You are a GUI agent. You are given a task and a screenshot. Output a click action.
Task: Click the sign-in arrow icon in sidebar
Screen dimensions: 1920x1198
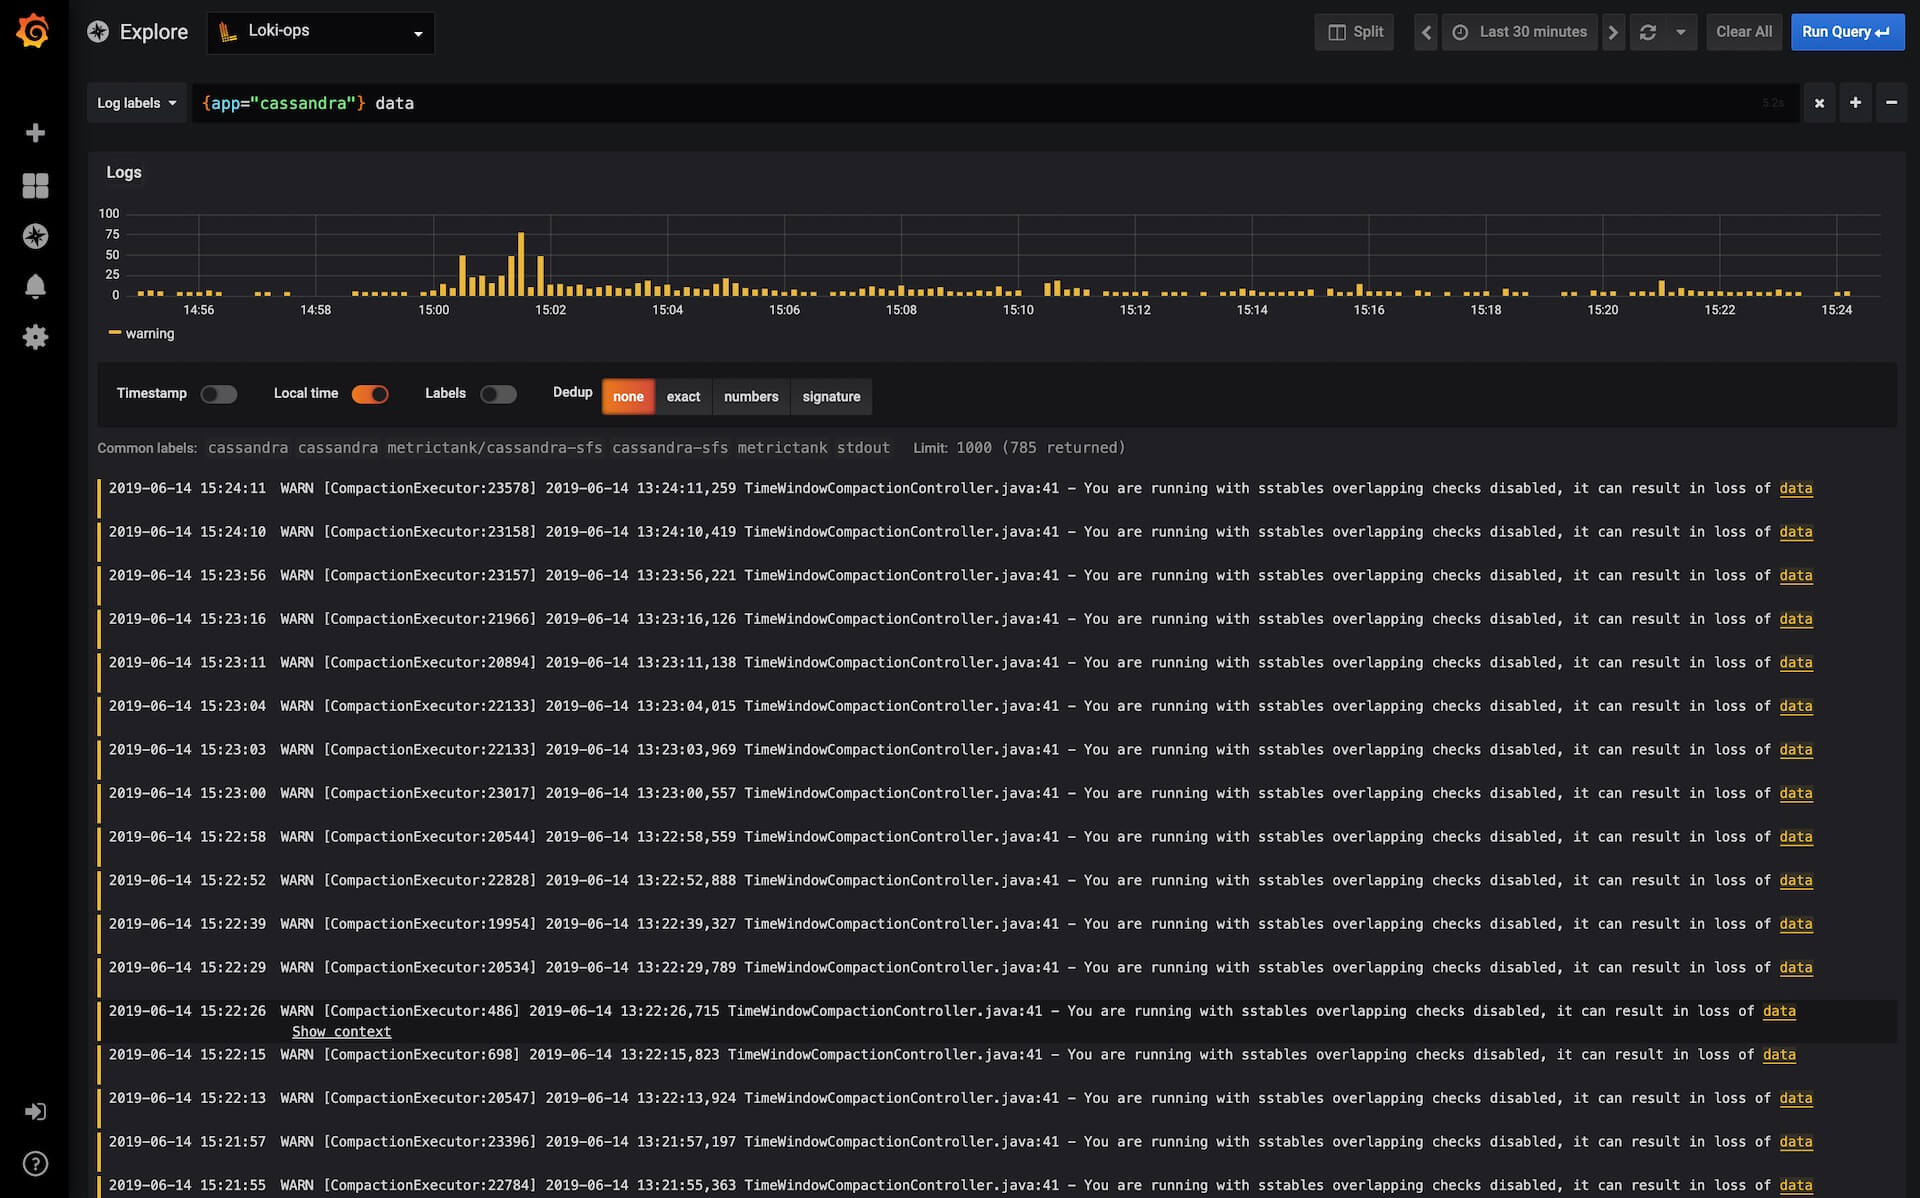pos(35,1112)
